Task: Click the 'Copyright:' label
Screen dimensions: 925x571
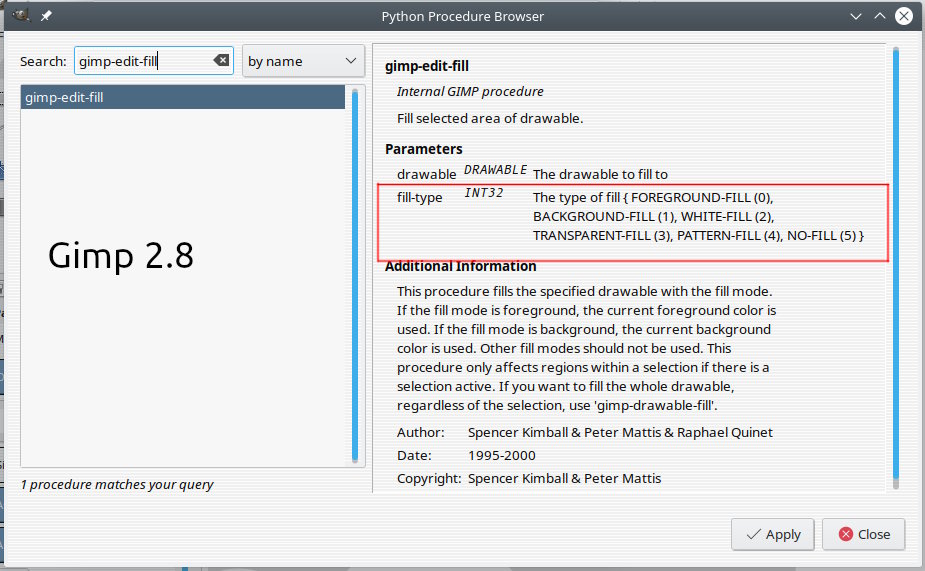Action: (x=429, y=478)
